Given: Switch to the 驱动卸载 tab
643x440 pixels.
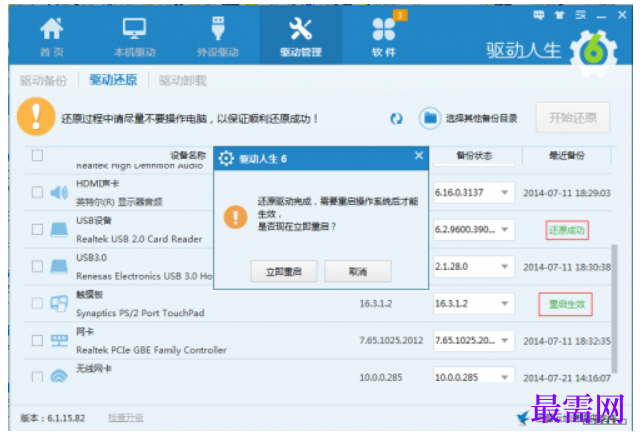Looking at the screenshot, I should click(x=183, y=80).
